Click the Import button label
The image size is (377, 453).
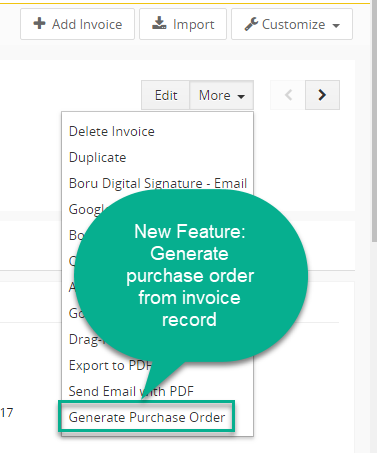pyautogui.click(x=193, y=24)
